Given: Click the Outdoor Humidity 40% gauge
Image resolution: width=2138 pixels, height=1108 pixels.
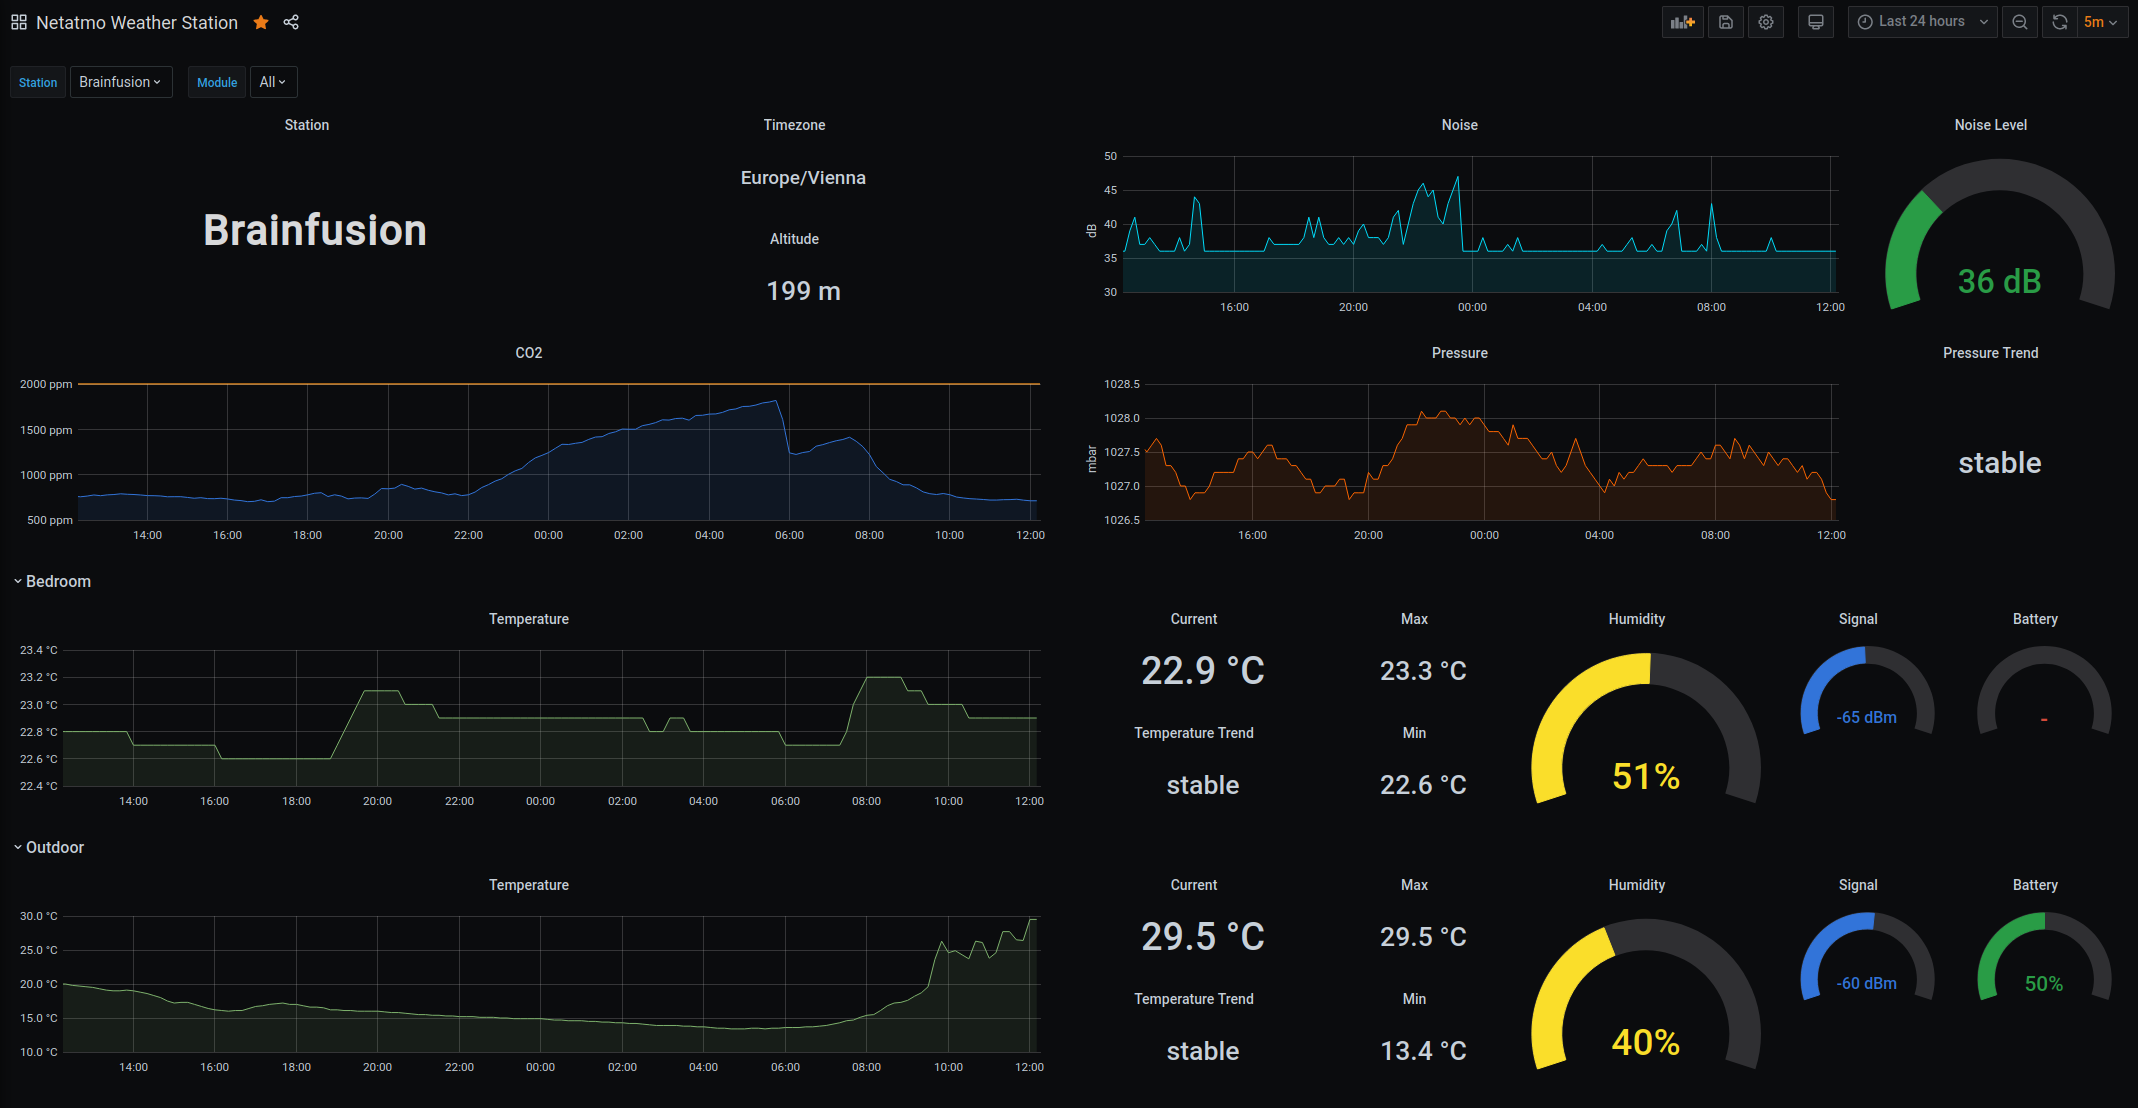Looking at the screenshot, I should coord(1645,1000).
